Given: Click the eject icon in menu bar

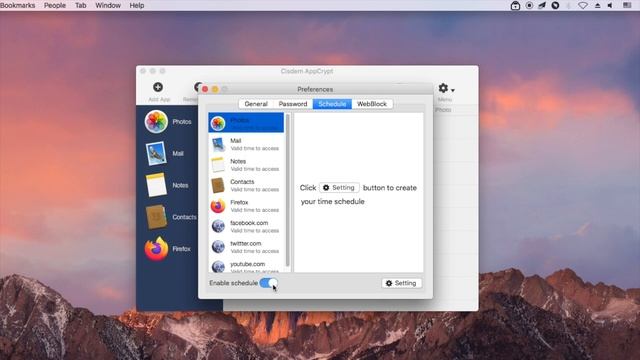Looking at the screenshot, I should pyautogui.click(x=598, y=5).
